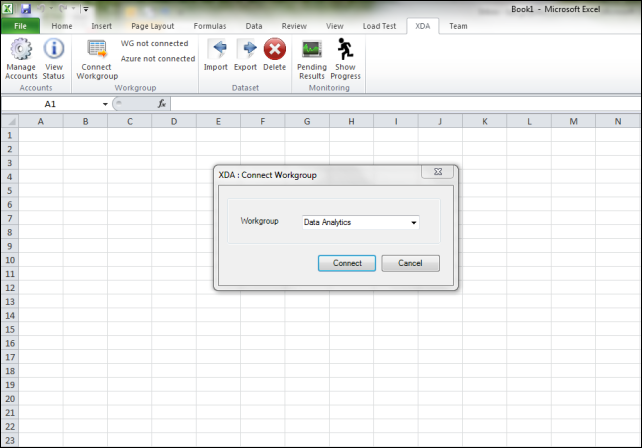Select column K header
This screenshot has width=642, height=448.
pyautogui.click(x=485, y=121)
